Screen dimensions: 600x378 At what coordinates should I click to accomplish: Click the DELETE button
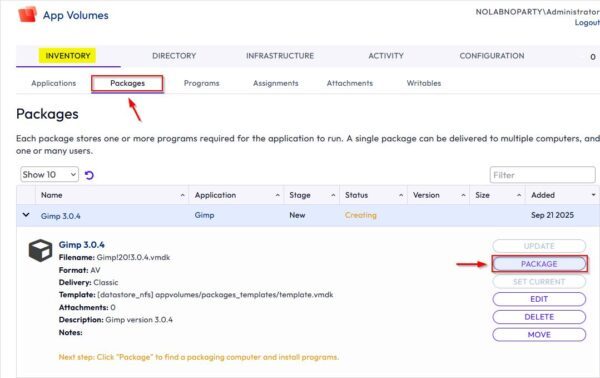[539, 317]
